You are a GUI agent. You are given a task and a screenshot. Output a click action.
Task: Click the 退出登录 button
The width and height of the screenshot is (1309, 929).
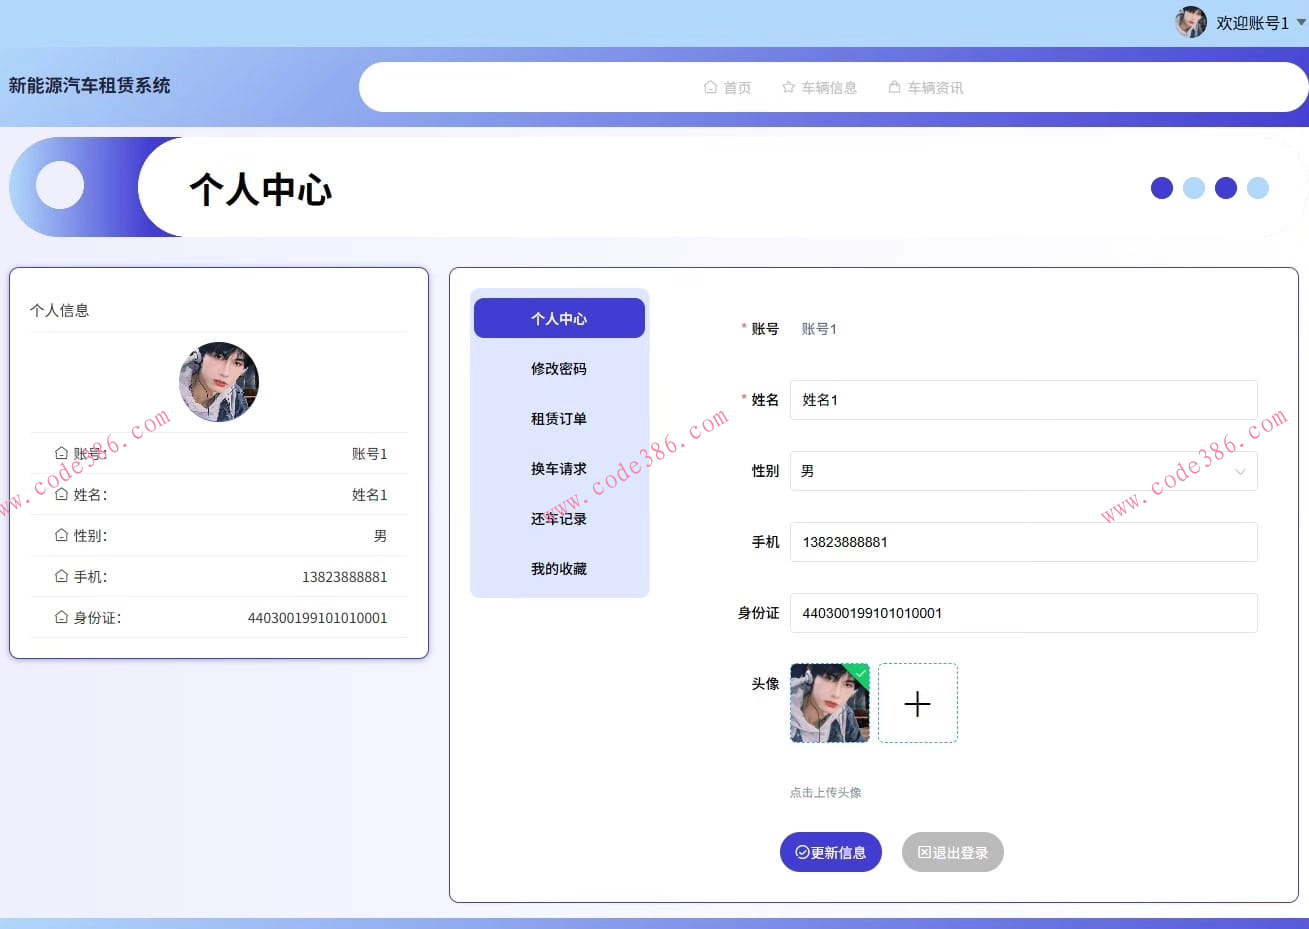952,851
